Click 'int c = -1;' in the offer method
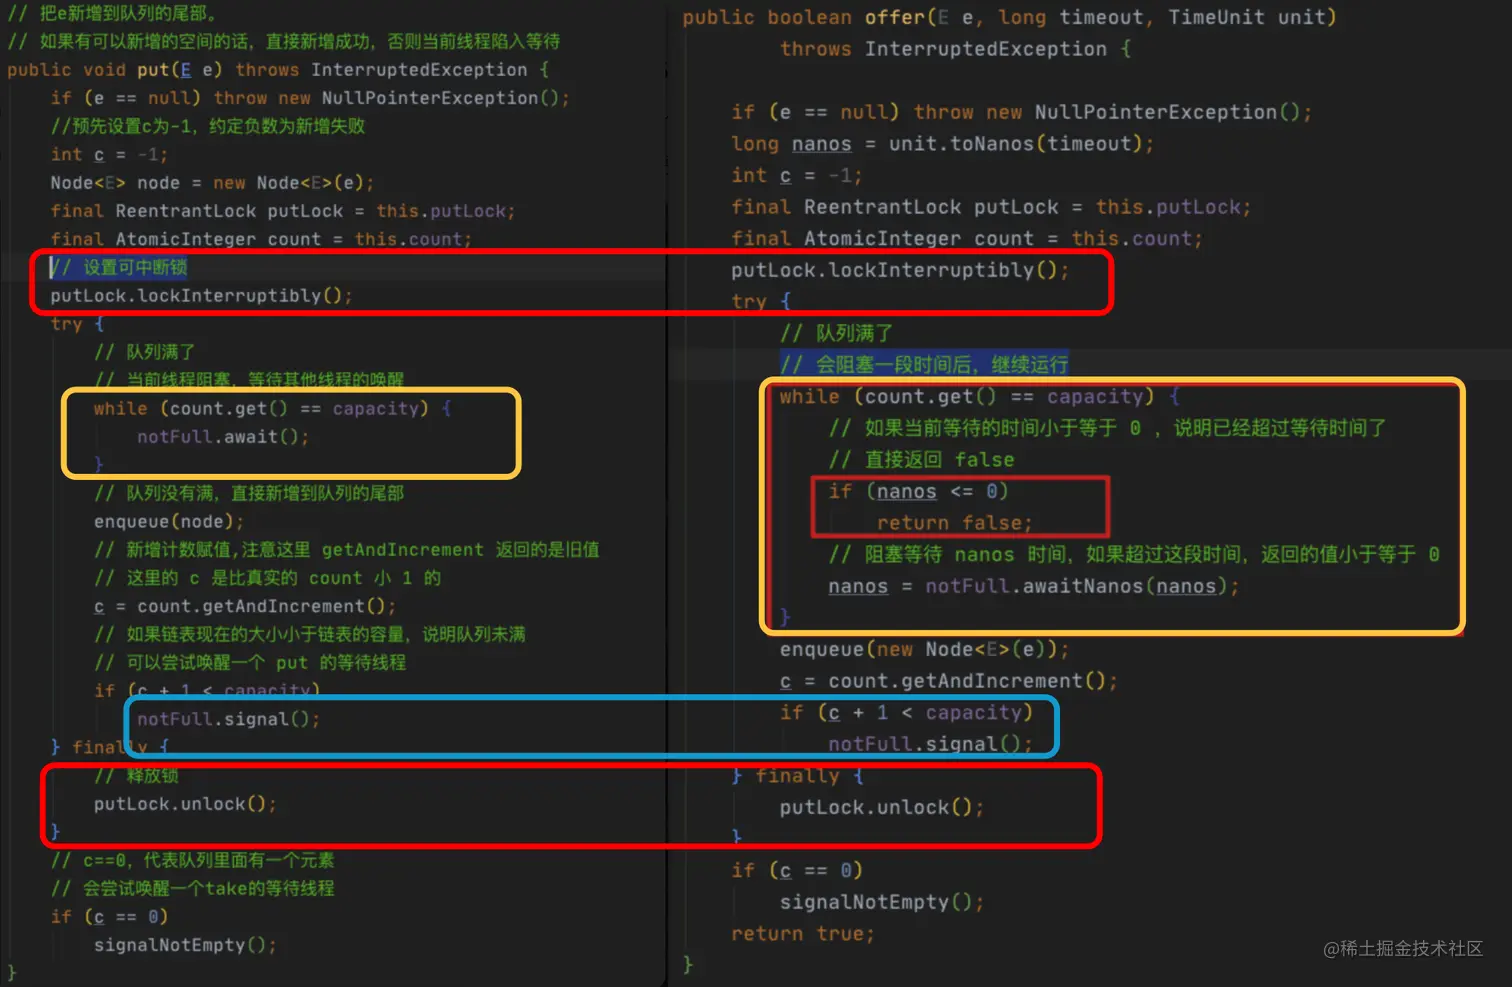 (x=797, y=175)
